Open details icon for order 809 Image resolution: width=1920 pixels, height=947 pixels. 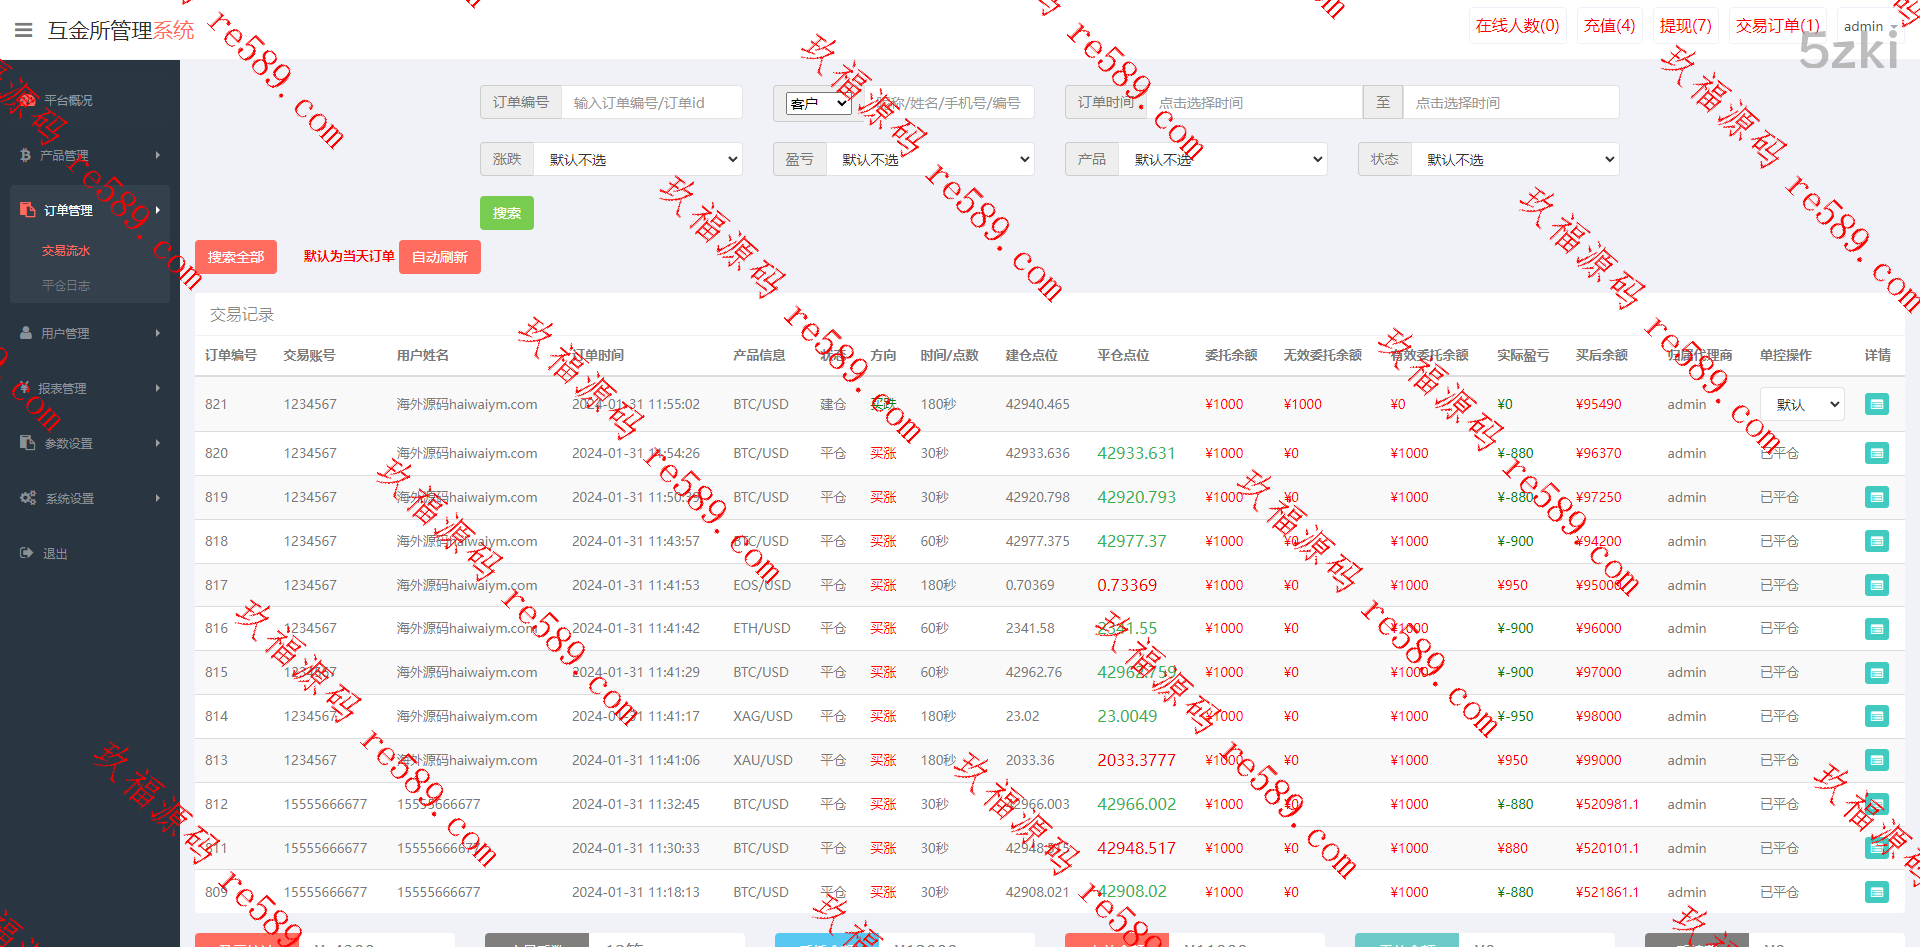[x=1876, y=892]
